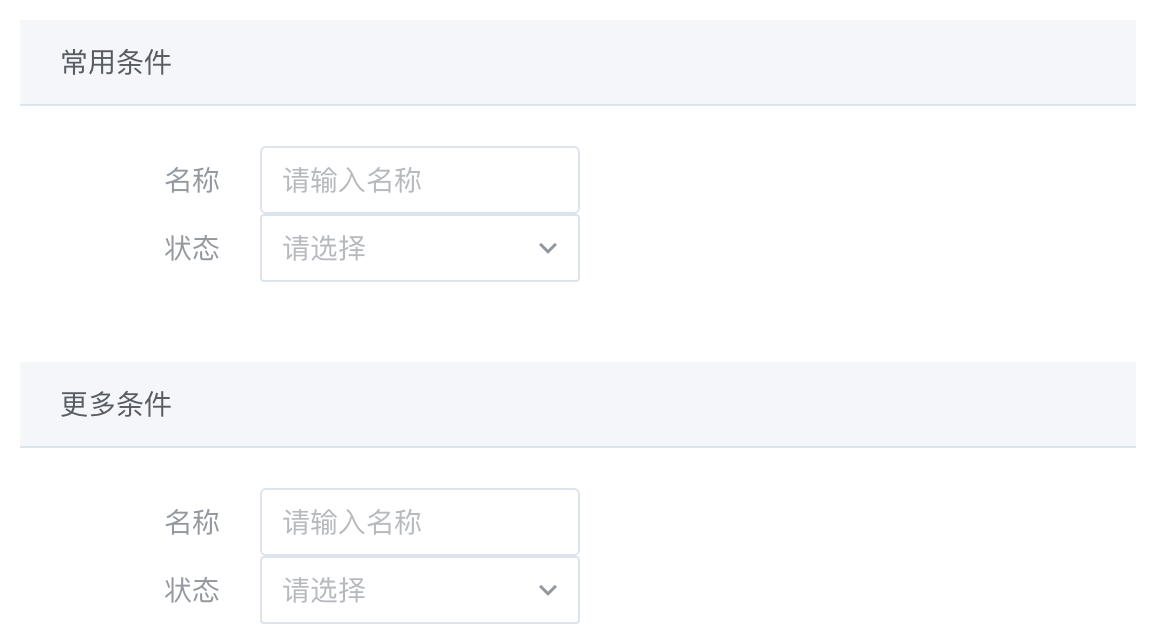Open the 状态 select box under 常用条件

click(419, 248)
